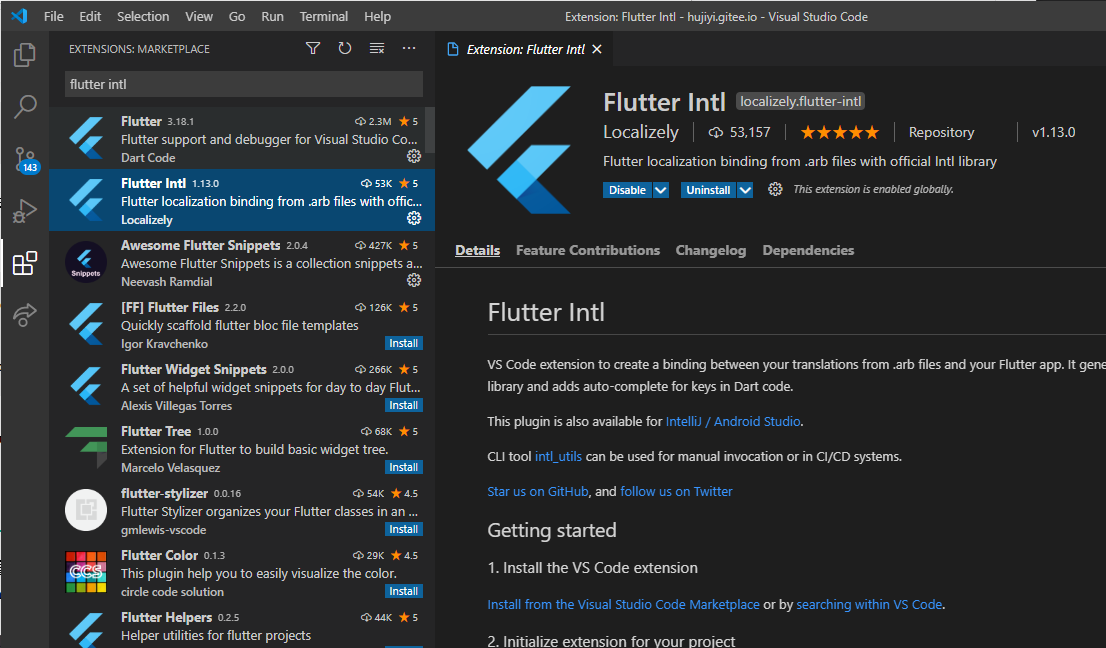
Task: Click manage gear in Flutter Intl detail header
Action: (x=775, y=189)
